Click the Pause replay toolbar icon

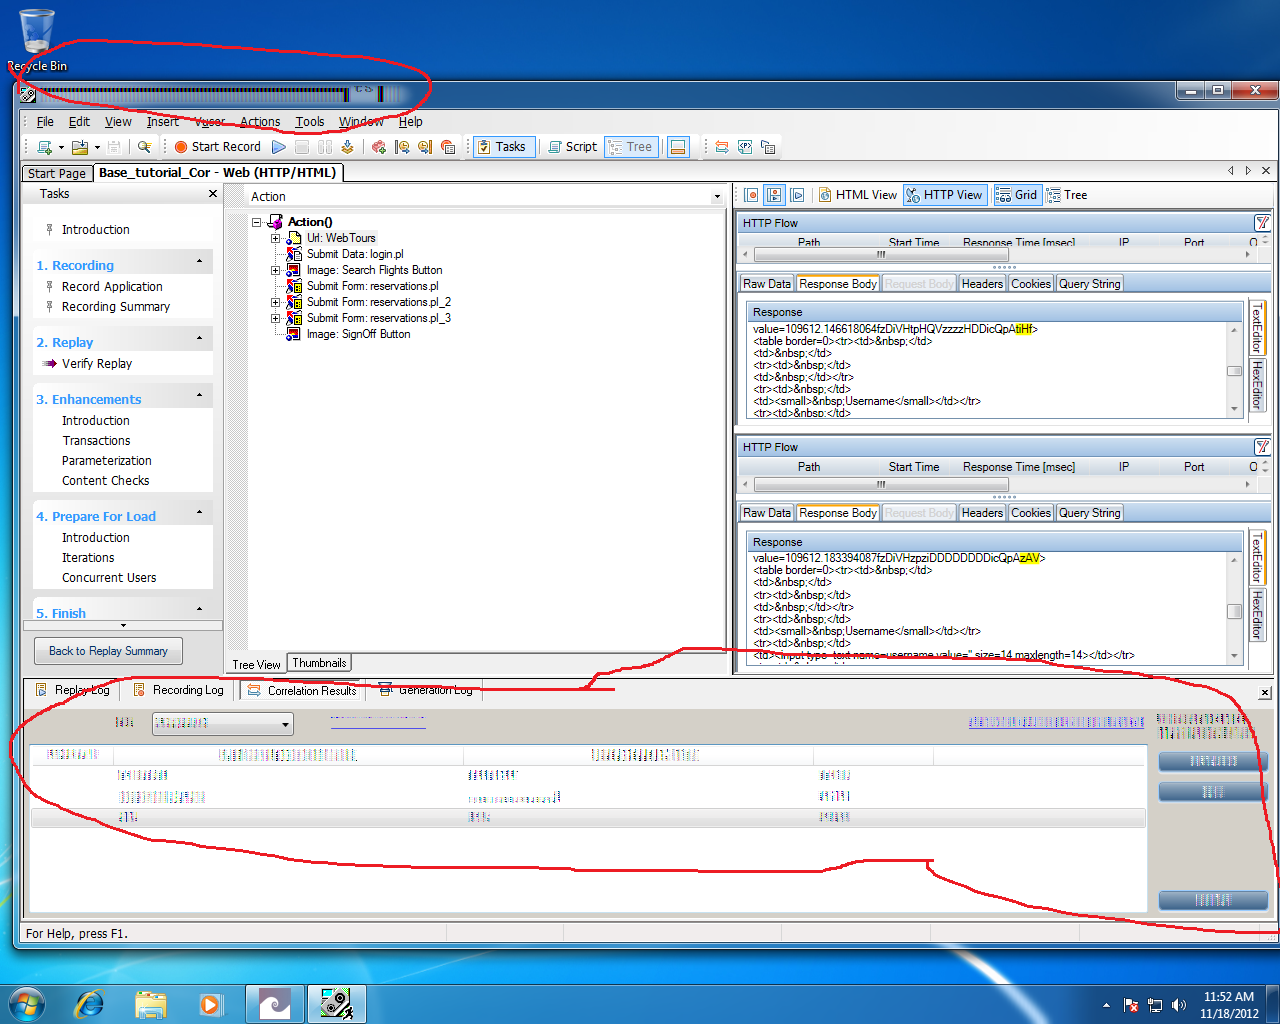325,147
